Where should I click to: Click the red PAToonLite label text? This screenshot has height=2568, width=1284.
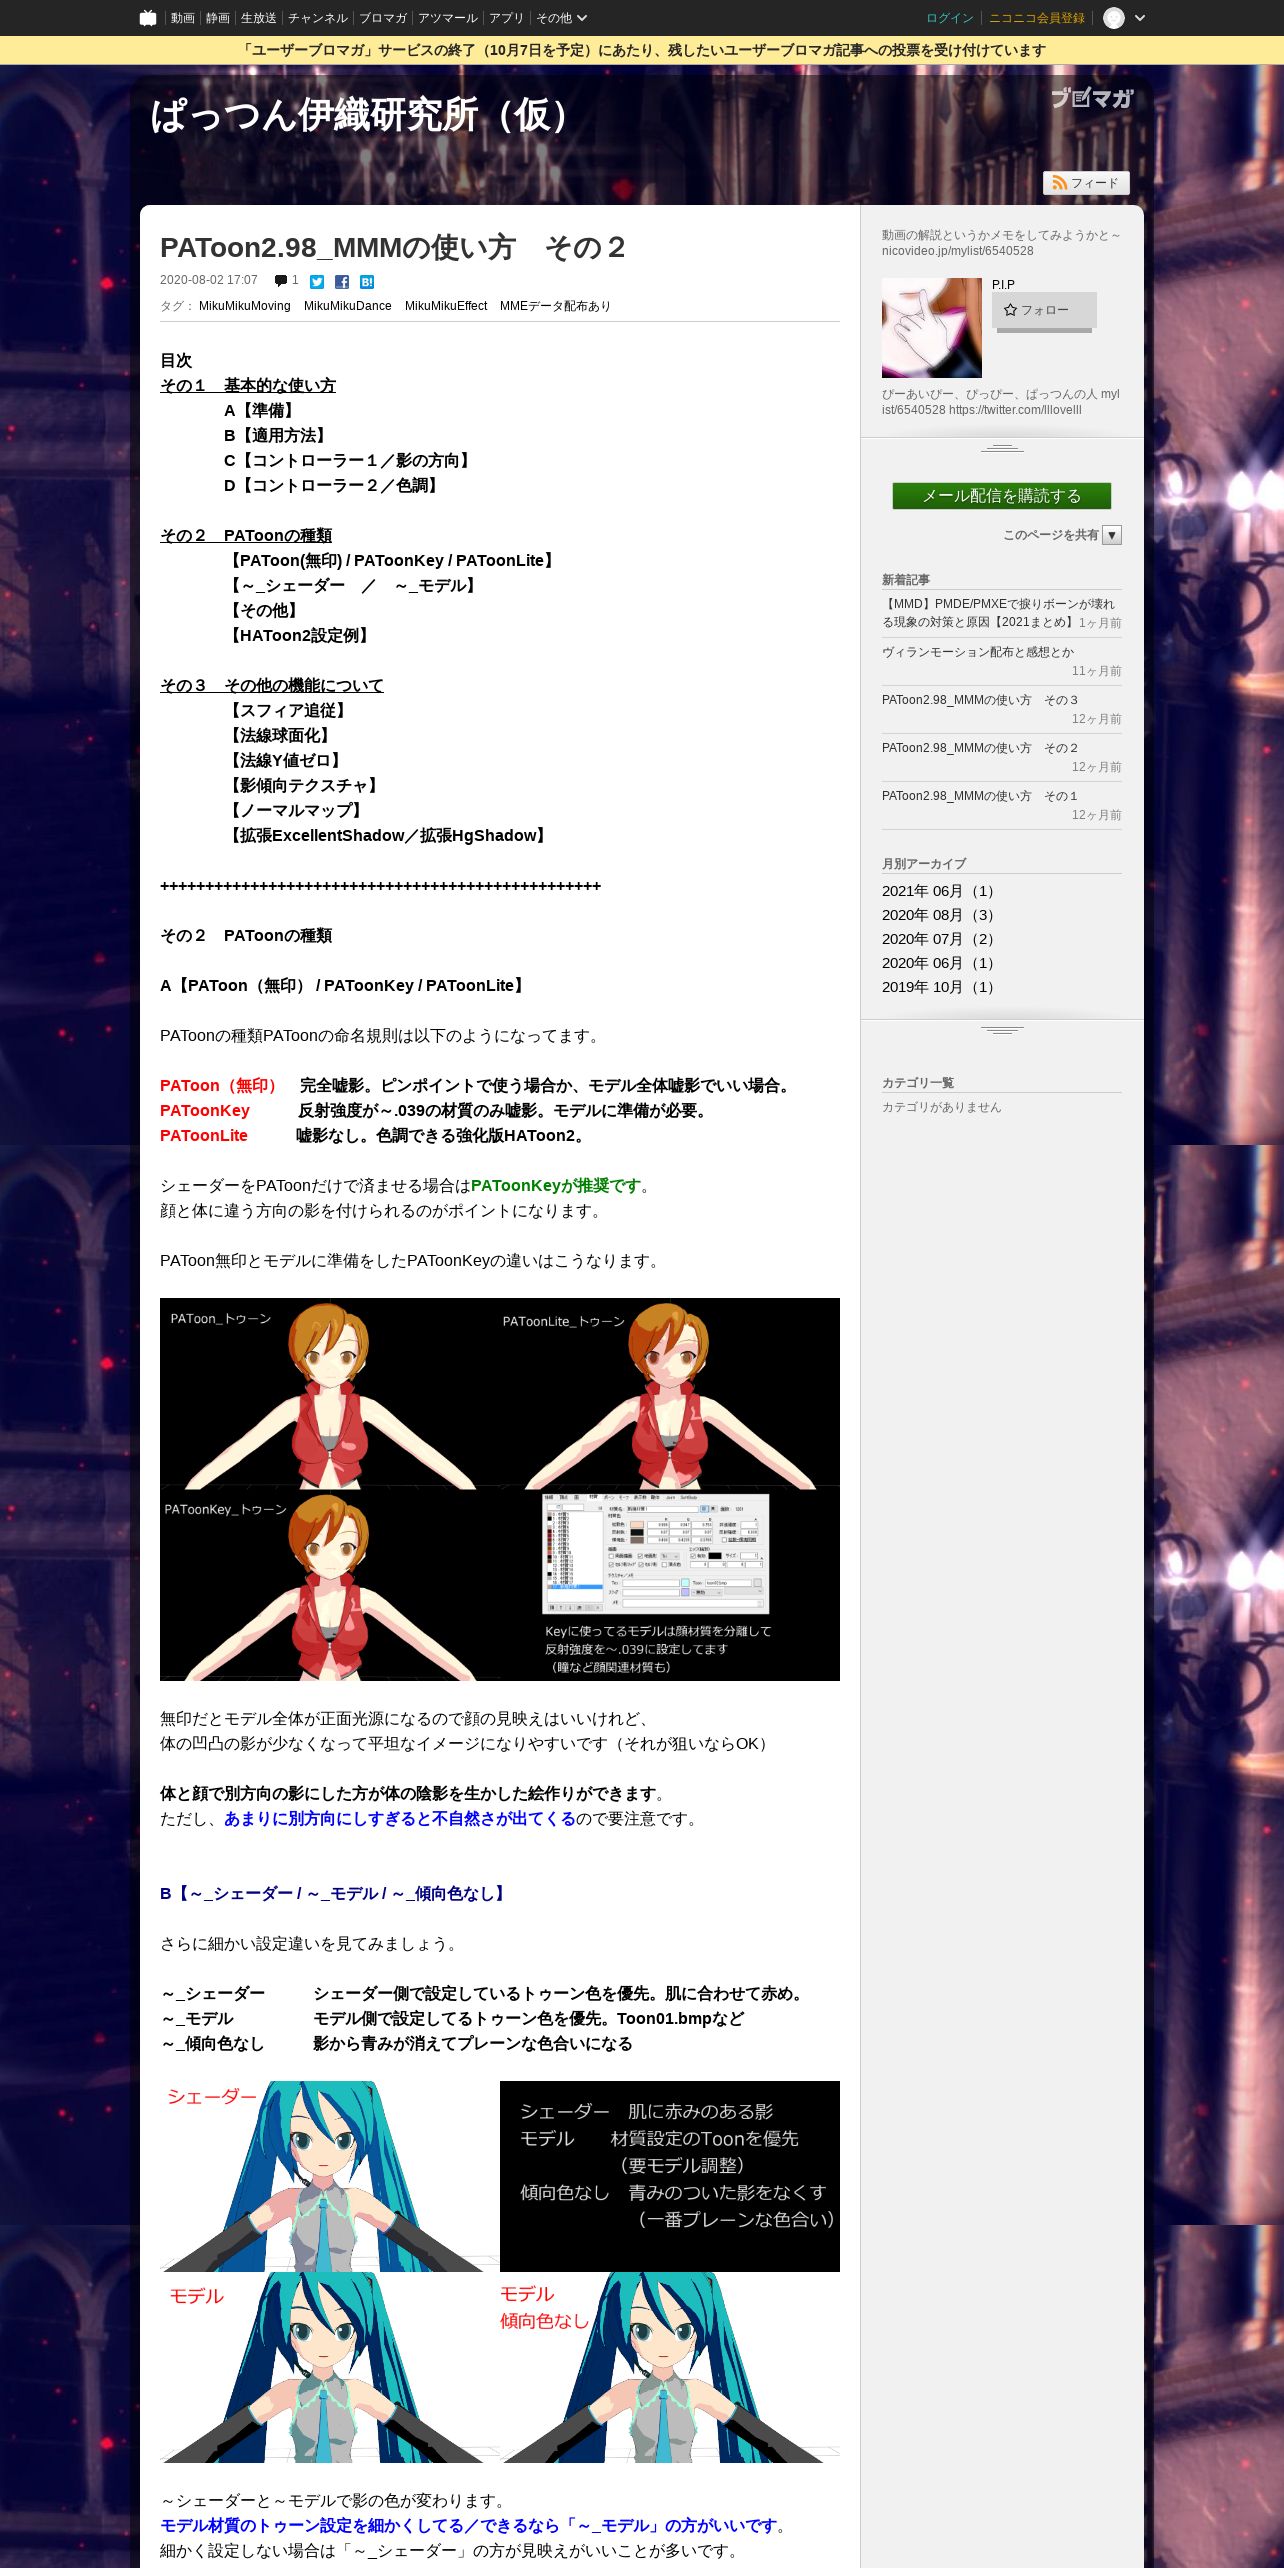click(204, 1136)
